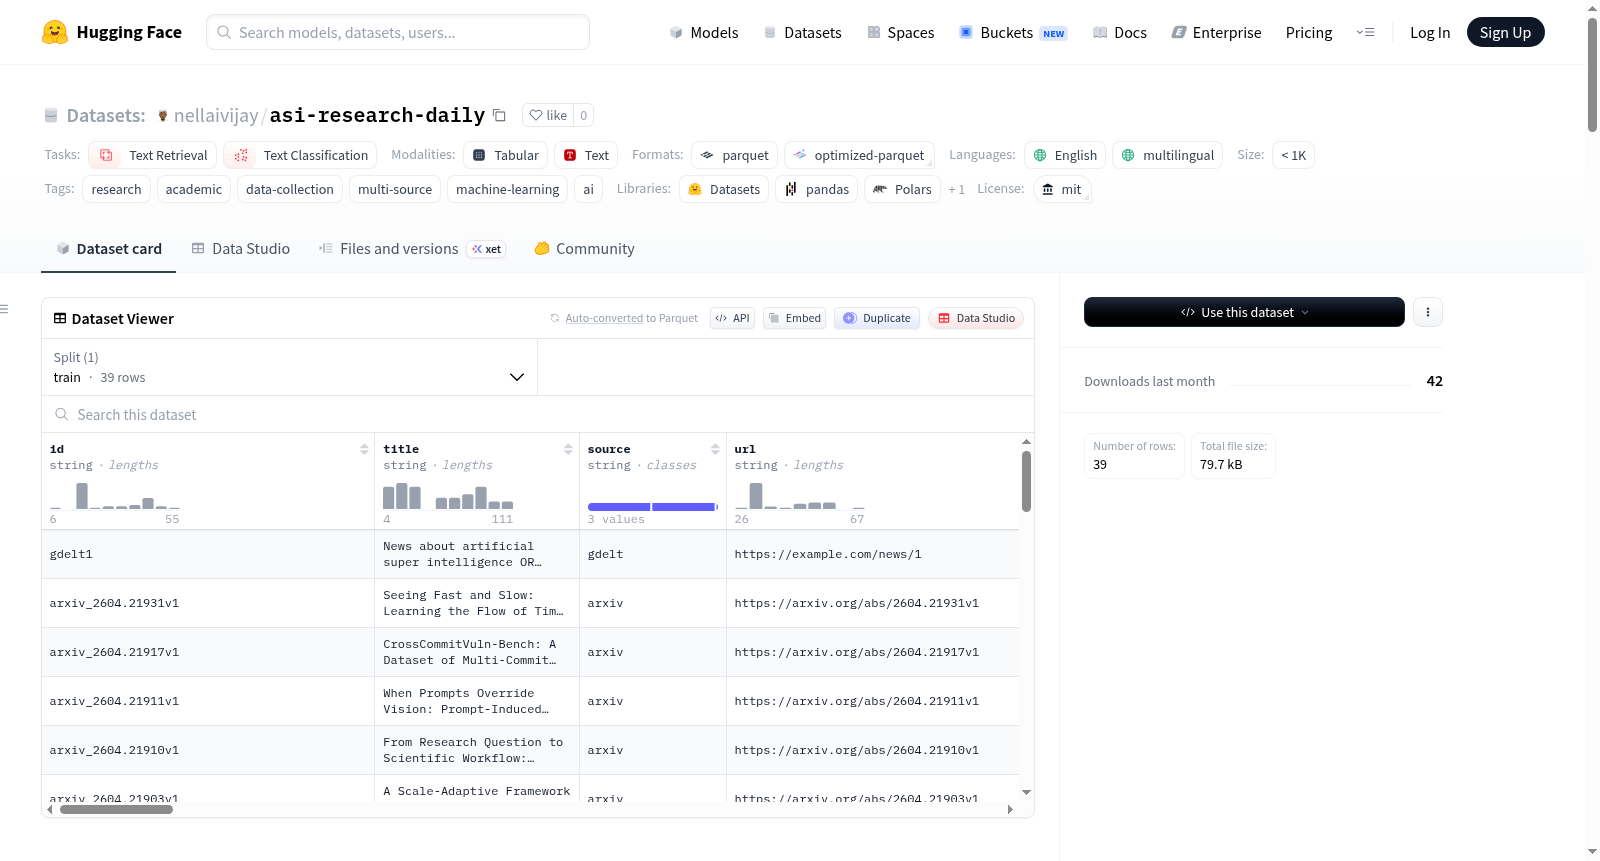Focus the top search models input
Image resolution: width=1600 pixels, height=861 pixels.
tap(398, 32)
